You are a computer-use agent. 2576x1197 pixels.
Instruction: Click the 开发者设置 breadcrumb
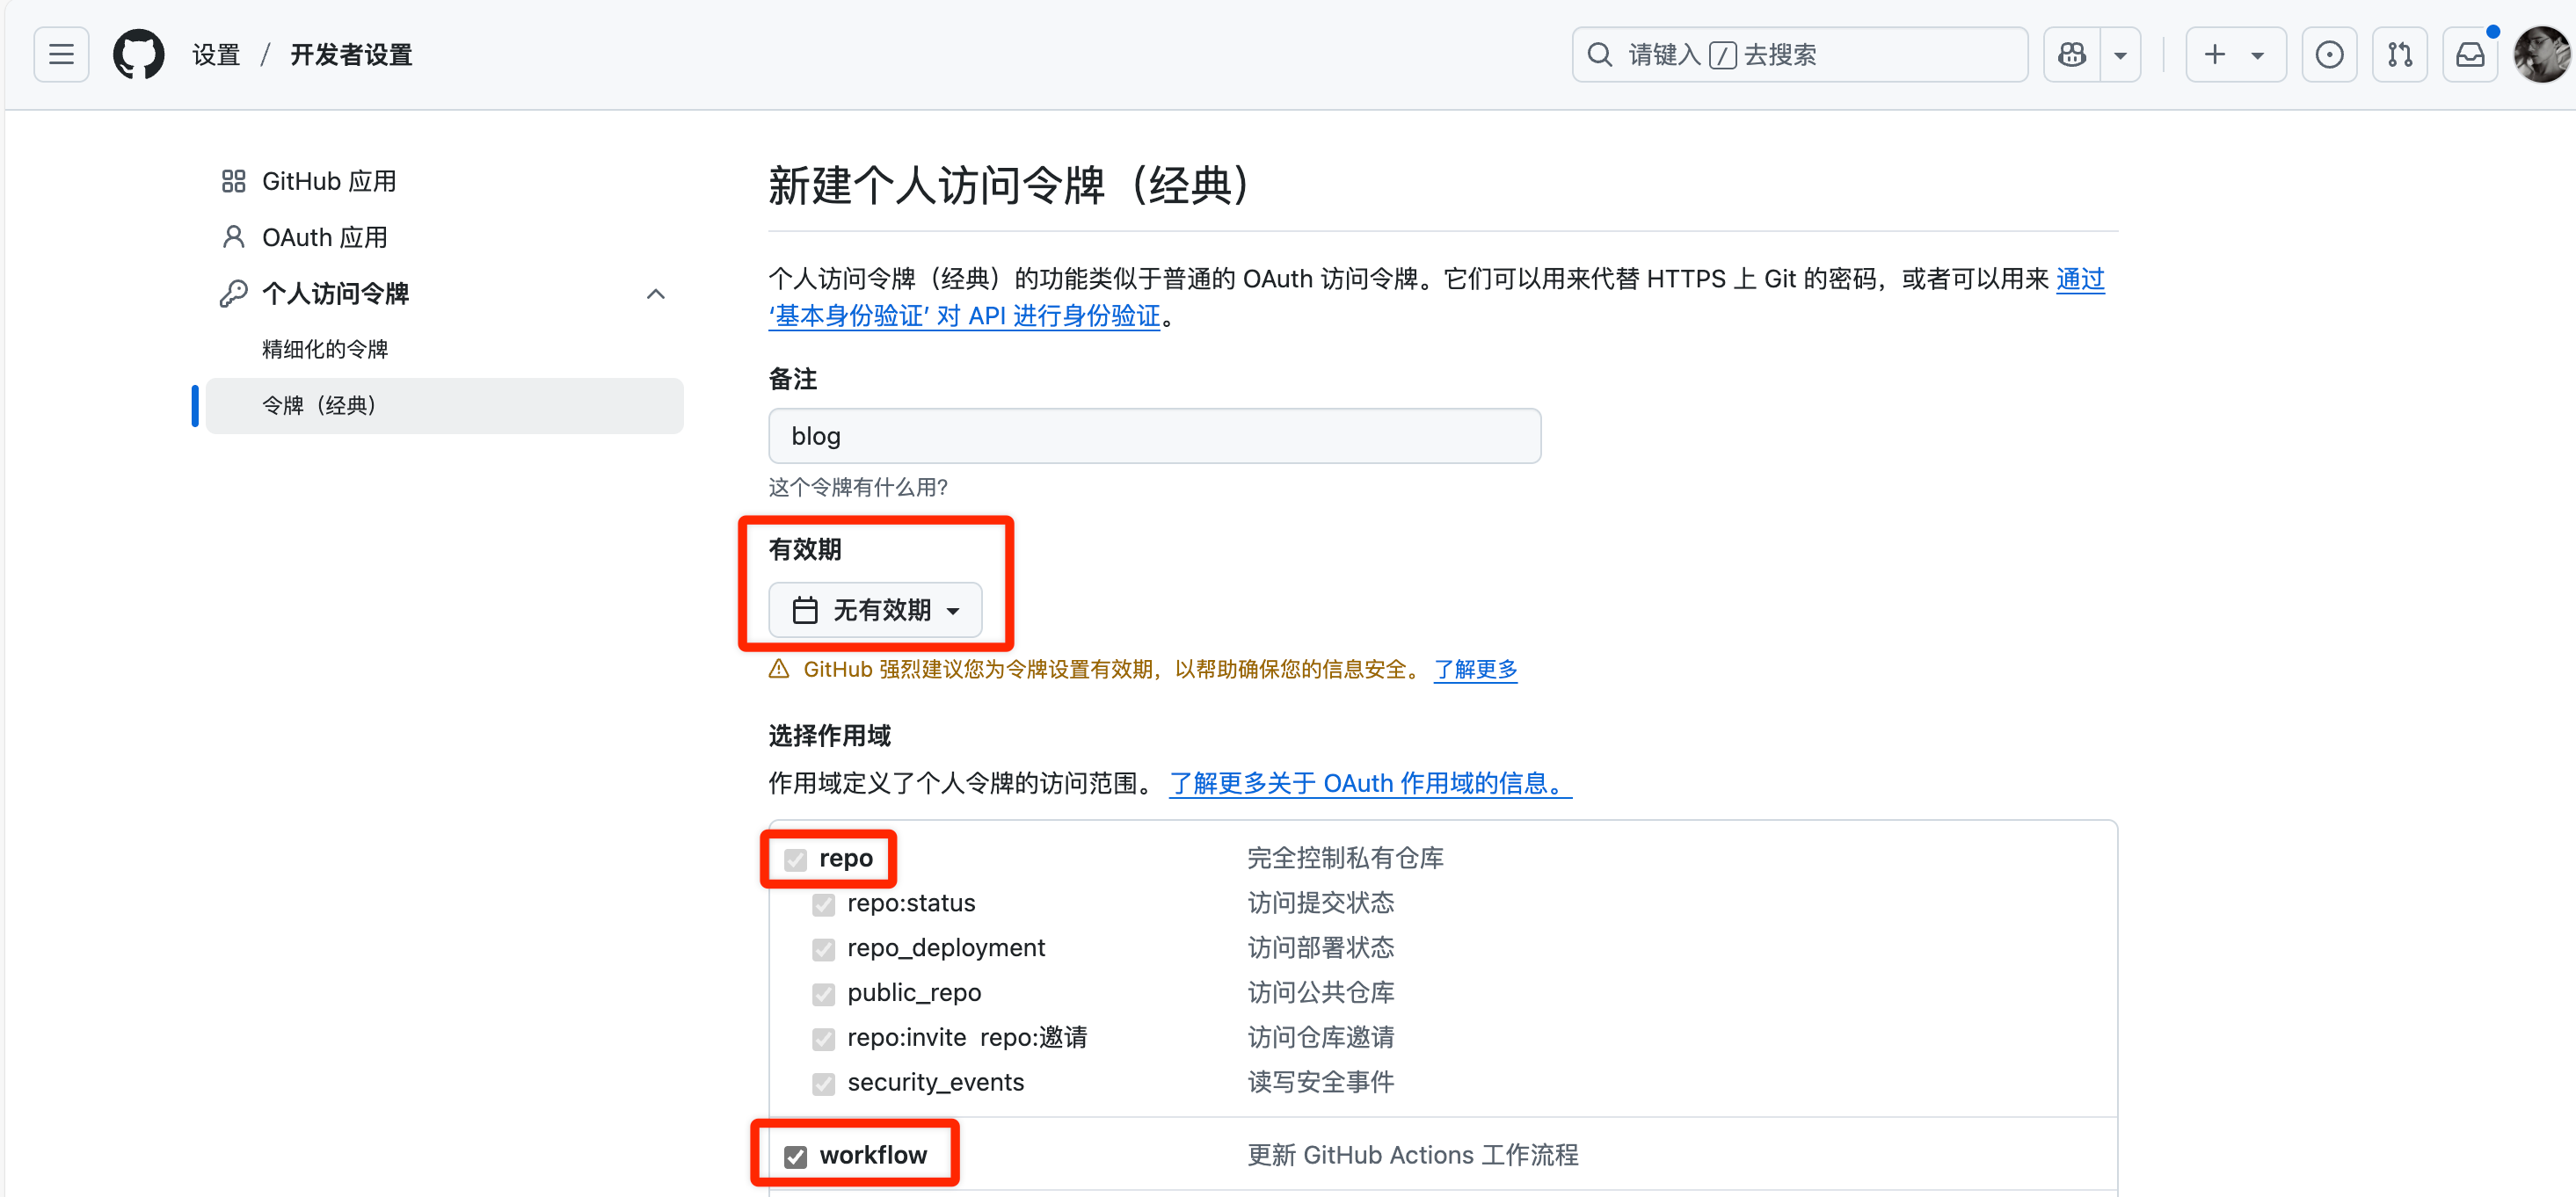pyautogui.click(x=351, y=54)
